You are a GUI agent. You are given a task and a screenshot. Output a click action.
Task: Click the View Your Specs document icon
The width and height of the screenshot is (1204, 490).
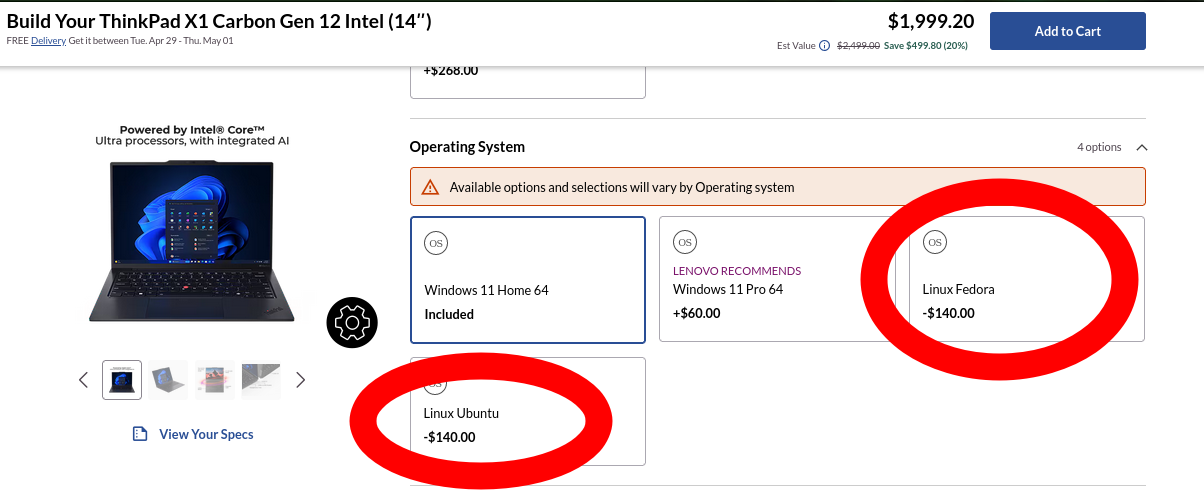click(140, 434)
